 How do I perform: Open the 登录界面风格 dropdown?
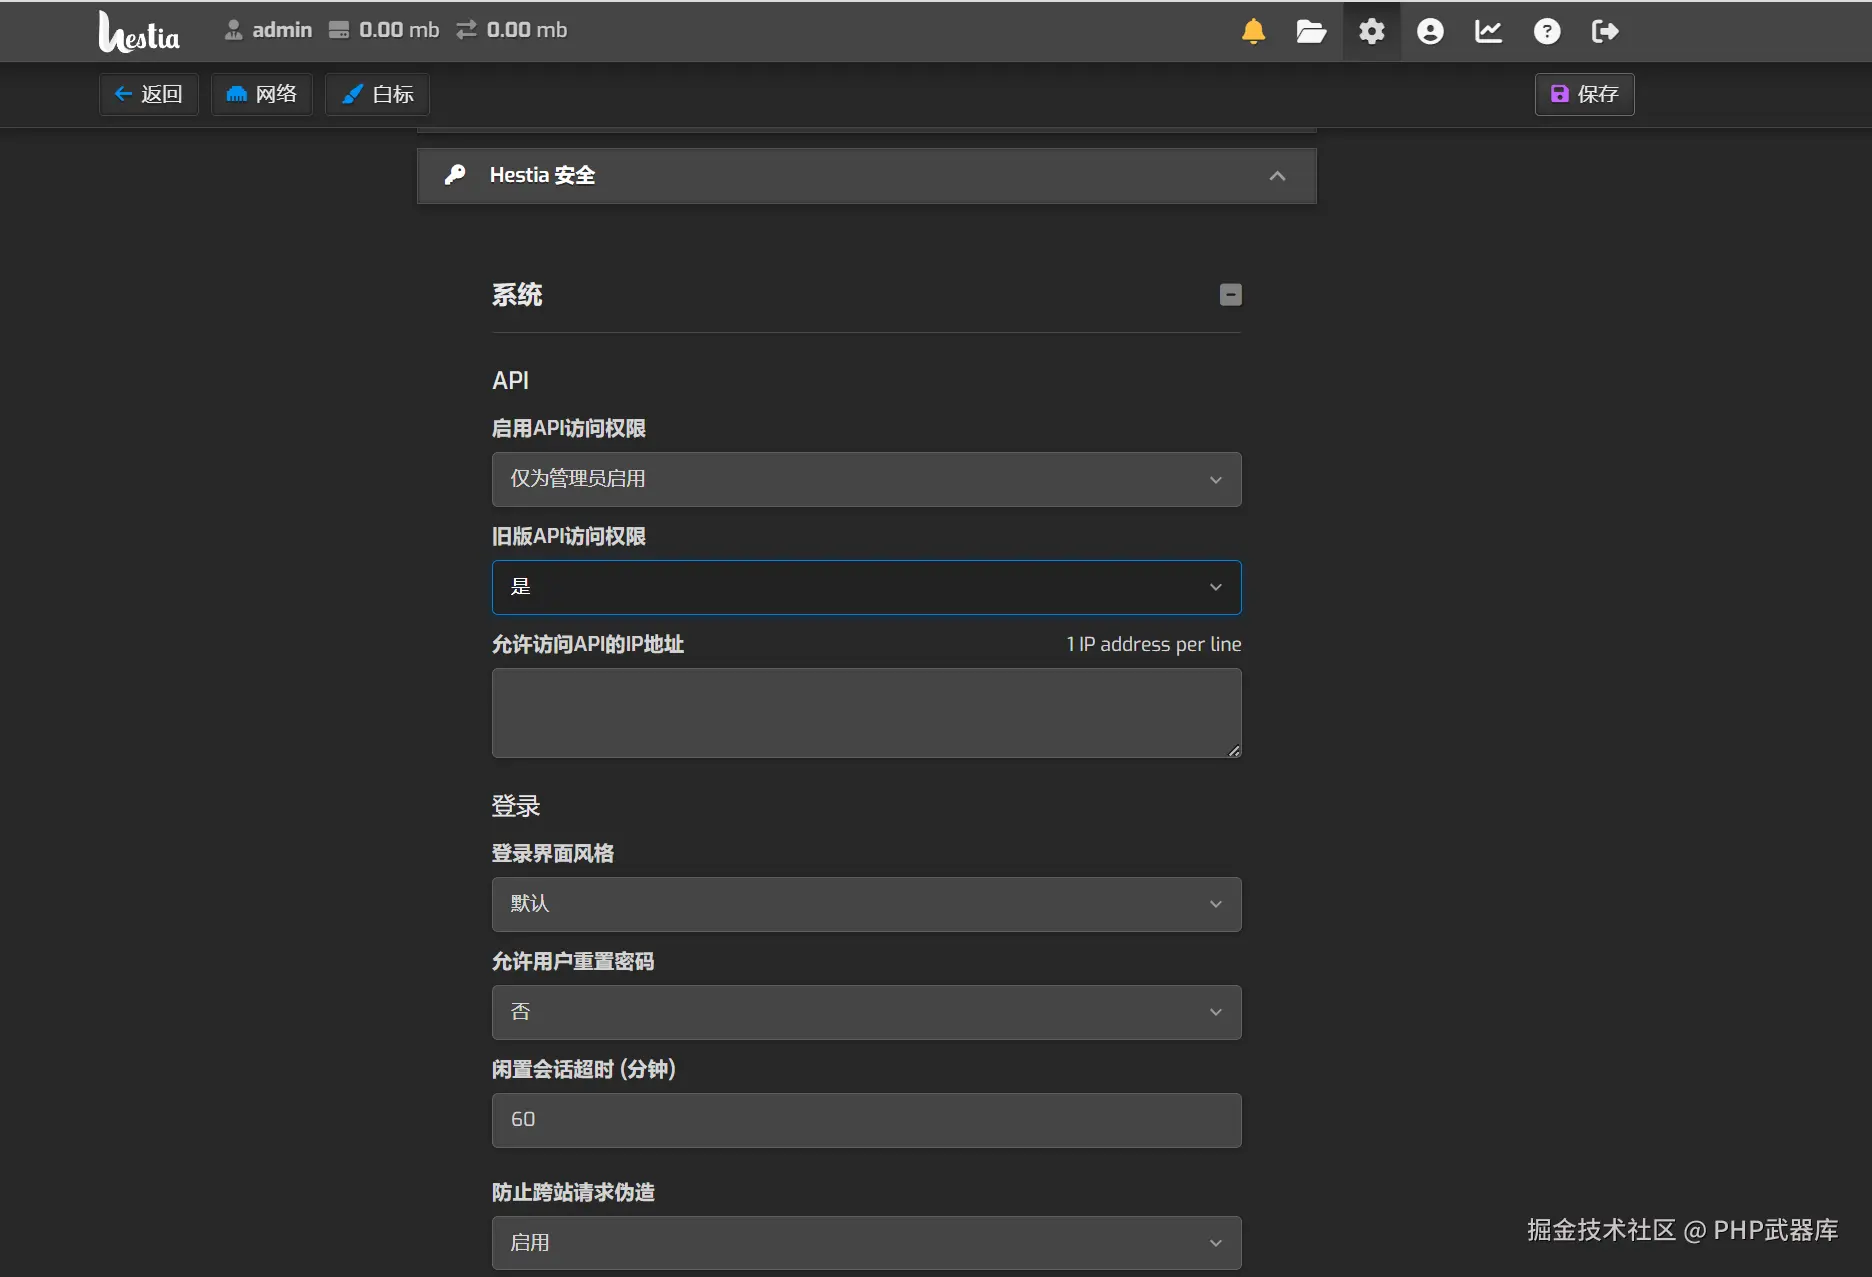(x=866, y=904)
